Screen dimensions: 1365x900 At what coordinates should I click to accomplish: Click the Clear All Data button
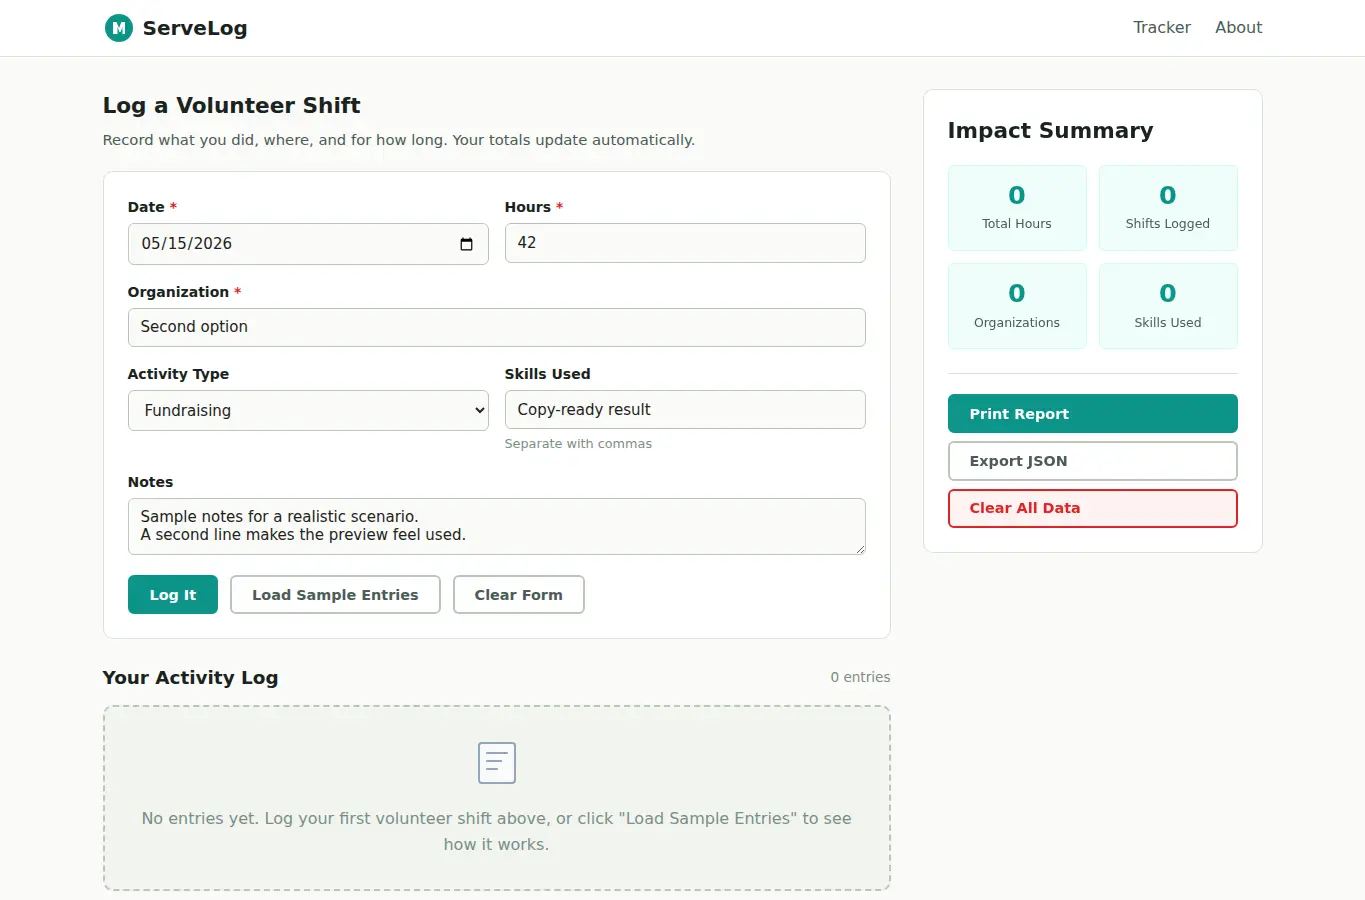(1092, 508)
